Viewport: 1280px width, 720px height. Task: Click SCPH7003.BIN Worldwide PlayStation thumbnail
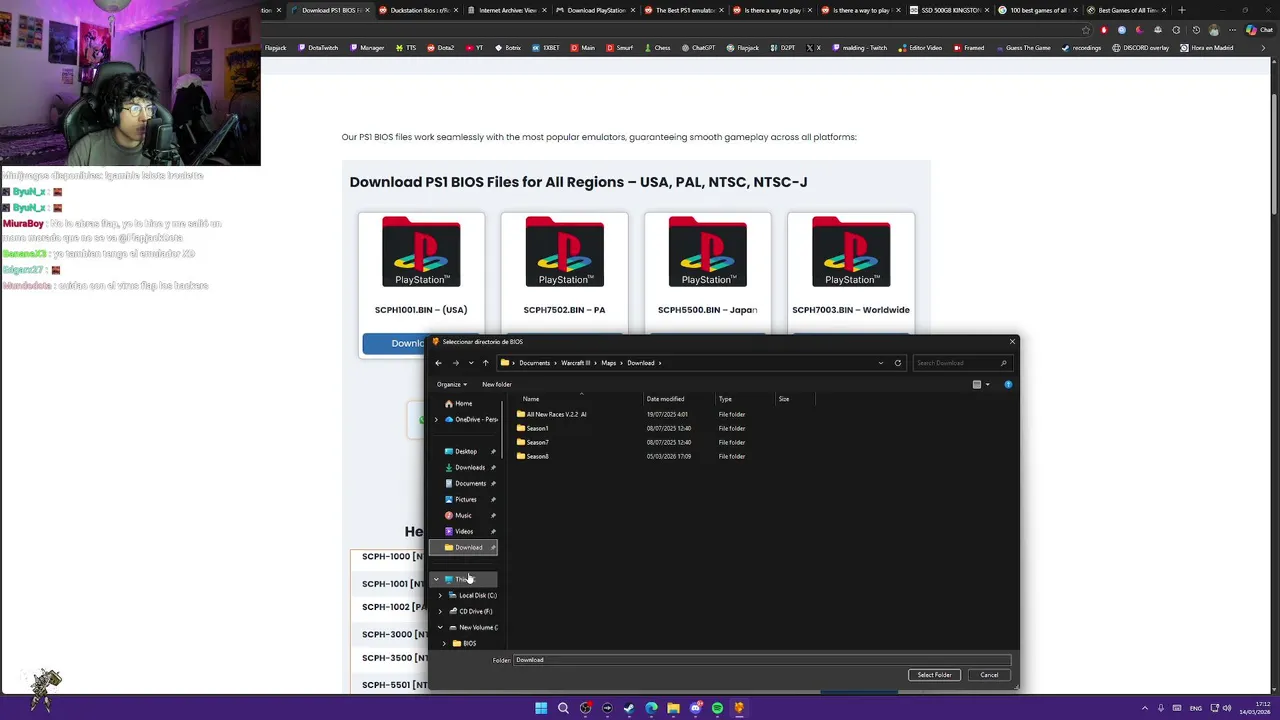tap(851, 252)
